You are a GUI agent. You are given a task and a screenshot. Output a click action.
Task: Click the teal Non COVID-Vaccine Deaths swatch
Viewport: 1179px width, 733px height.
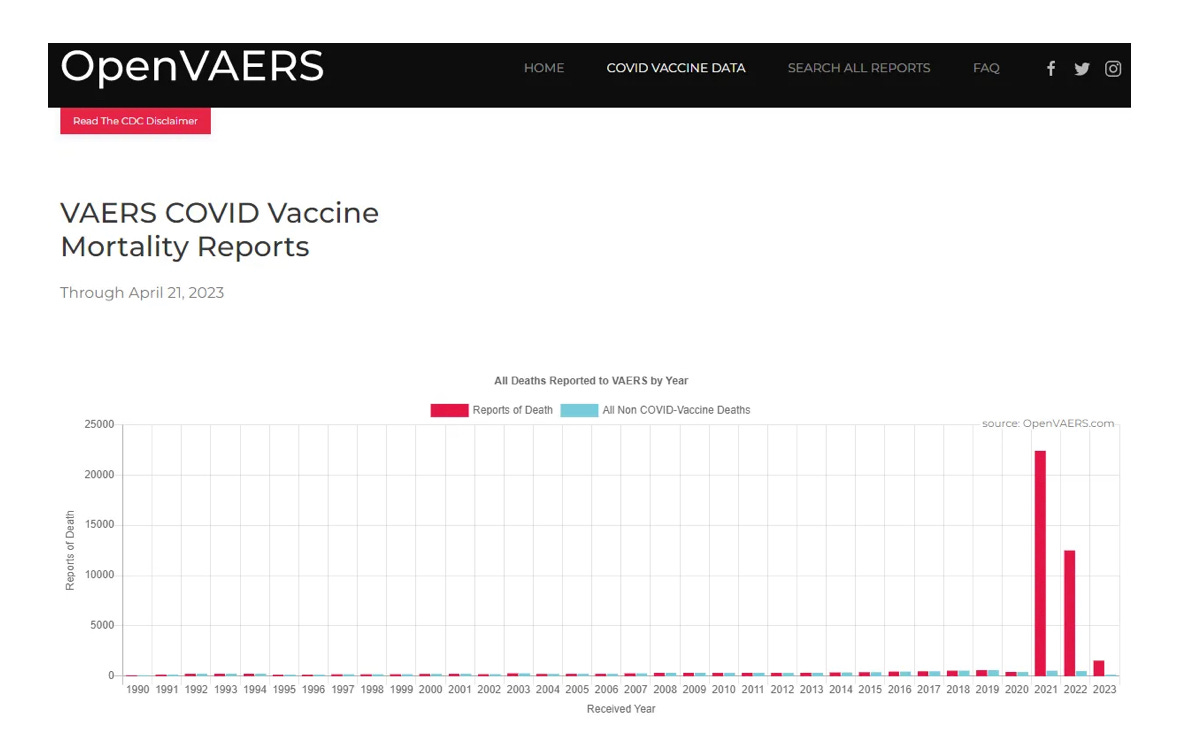pyautogui.click(x=580, y=410)
